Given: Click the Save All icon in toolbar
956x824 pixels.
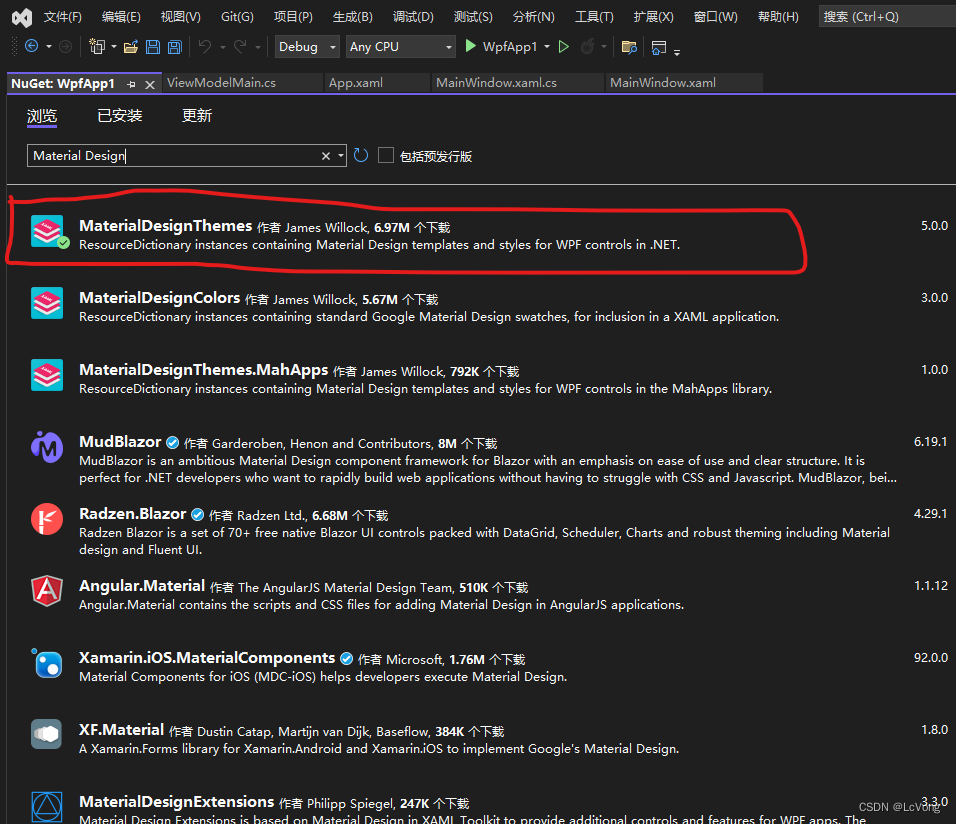Looking at the screenshot, I should tap(173, 46).
